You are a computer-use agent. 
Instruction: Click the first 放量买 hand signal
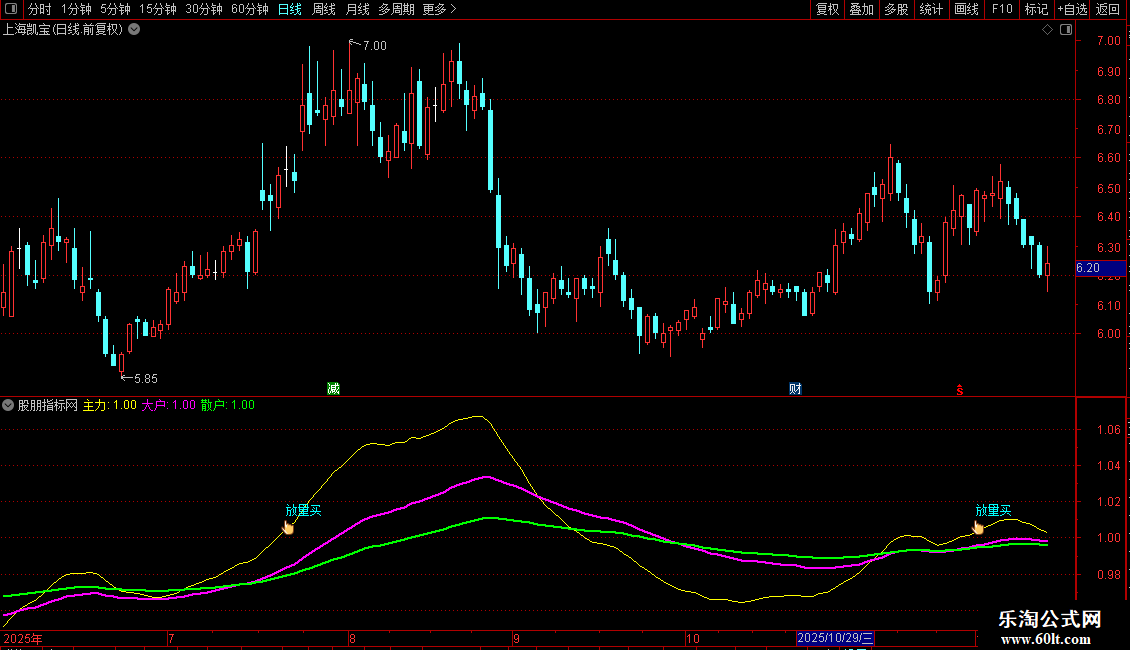point(288,527)
